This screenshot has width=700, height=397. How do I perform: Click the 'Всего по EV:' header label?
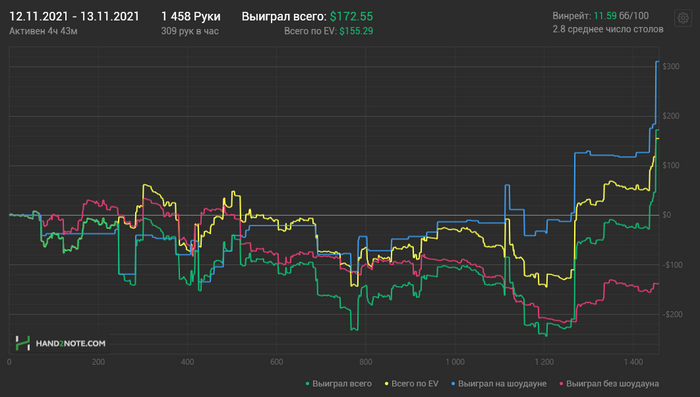point(310,31)
